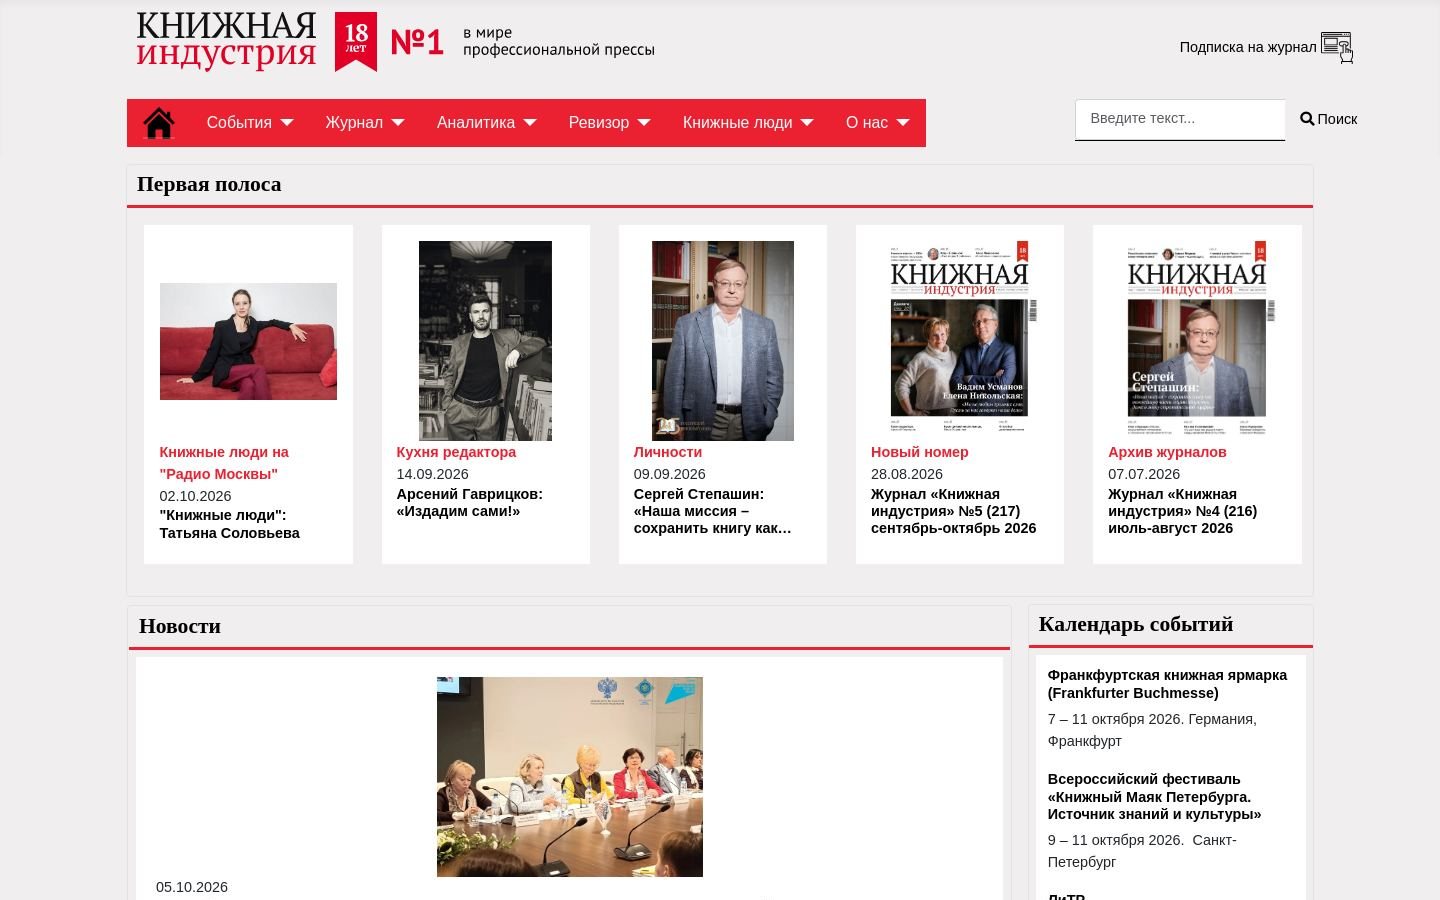
Task: Click the magazine subscription computer icon
Action: click(x=1337, y=47)
